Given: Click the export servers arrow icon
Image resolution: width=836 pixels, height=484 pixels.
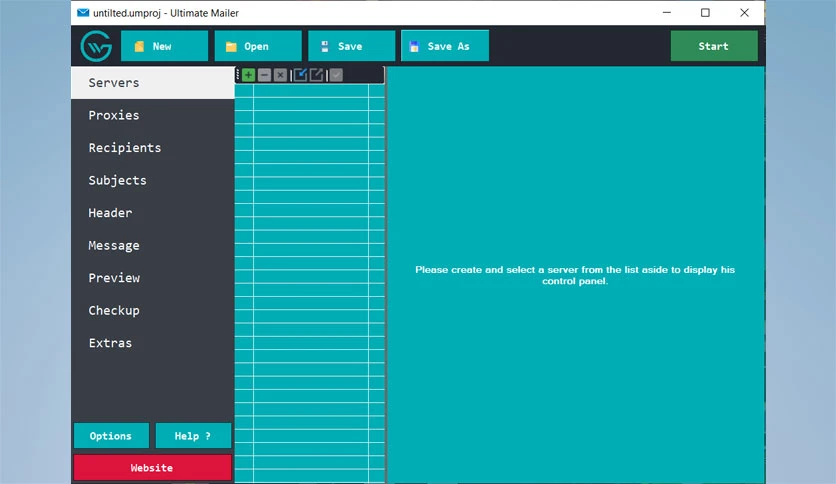Looking at the screenshot, I should click(317, 75).
